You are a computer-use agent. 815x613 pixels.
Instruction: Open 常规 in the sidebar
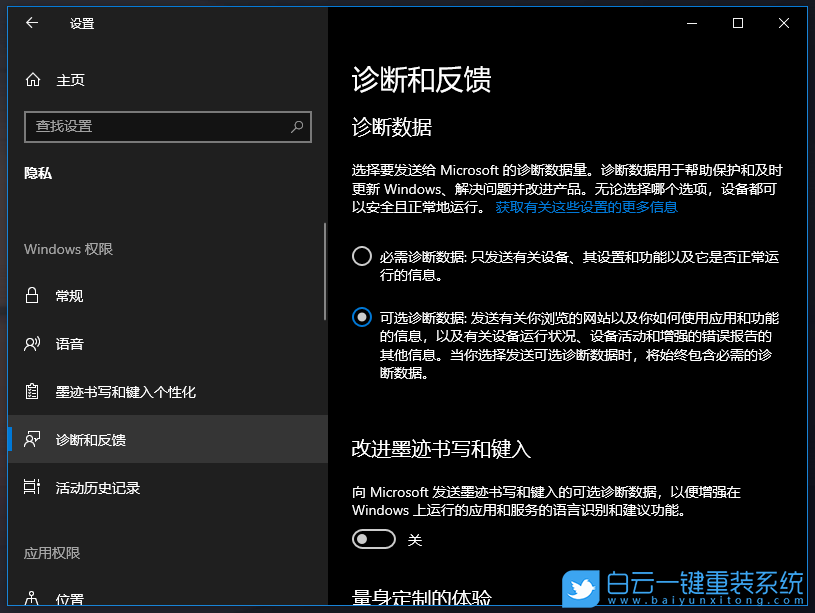pyautogui.click(x=69, y=295)
